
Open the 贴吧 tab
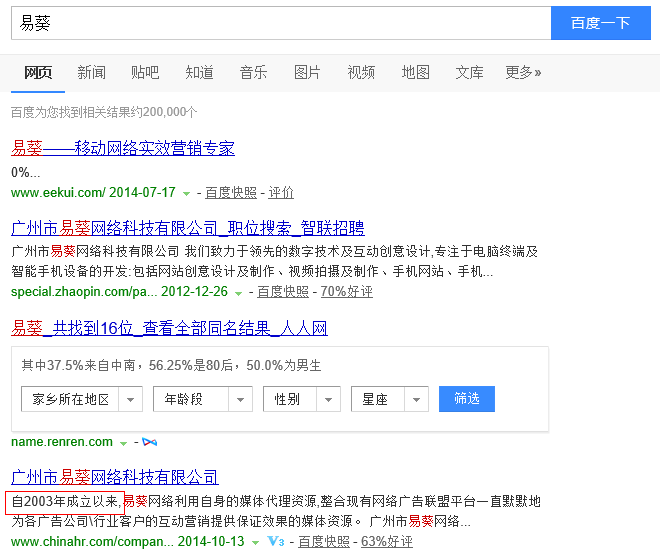tap(145, 73)
